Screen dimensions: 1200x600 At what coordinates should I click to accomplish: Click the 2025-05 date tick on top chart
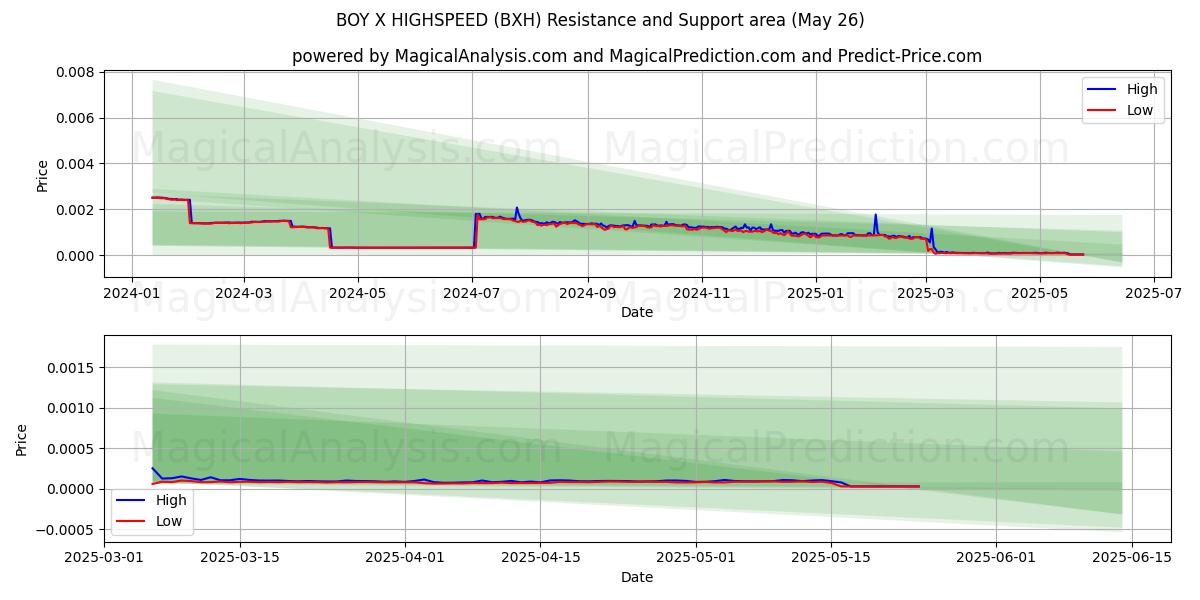coord(1040,294)
